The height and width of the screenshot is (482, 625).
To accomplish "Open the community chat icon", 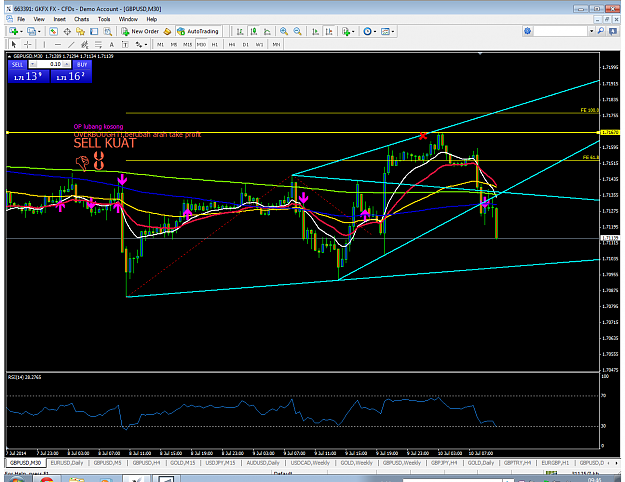I will tap(613, 31).
